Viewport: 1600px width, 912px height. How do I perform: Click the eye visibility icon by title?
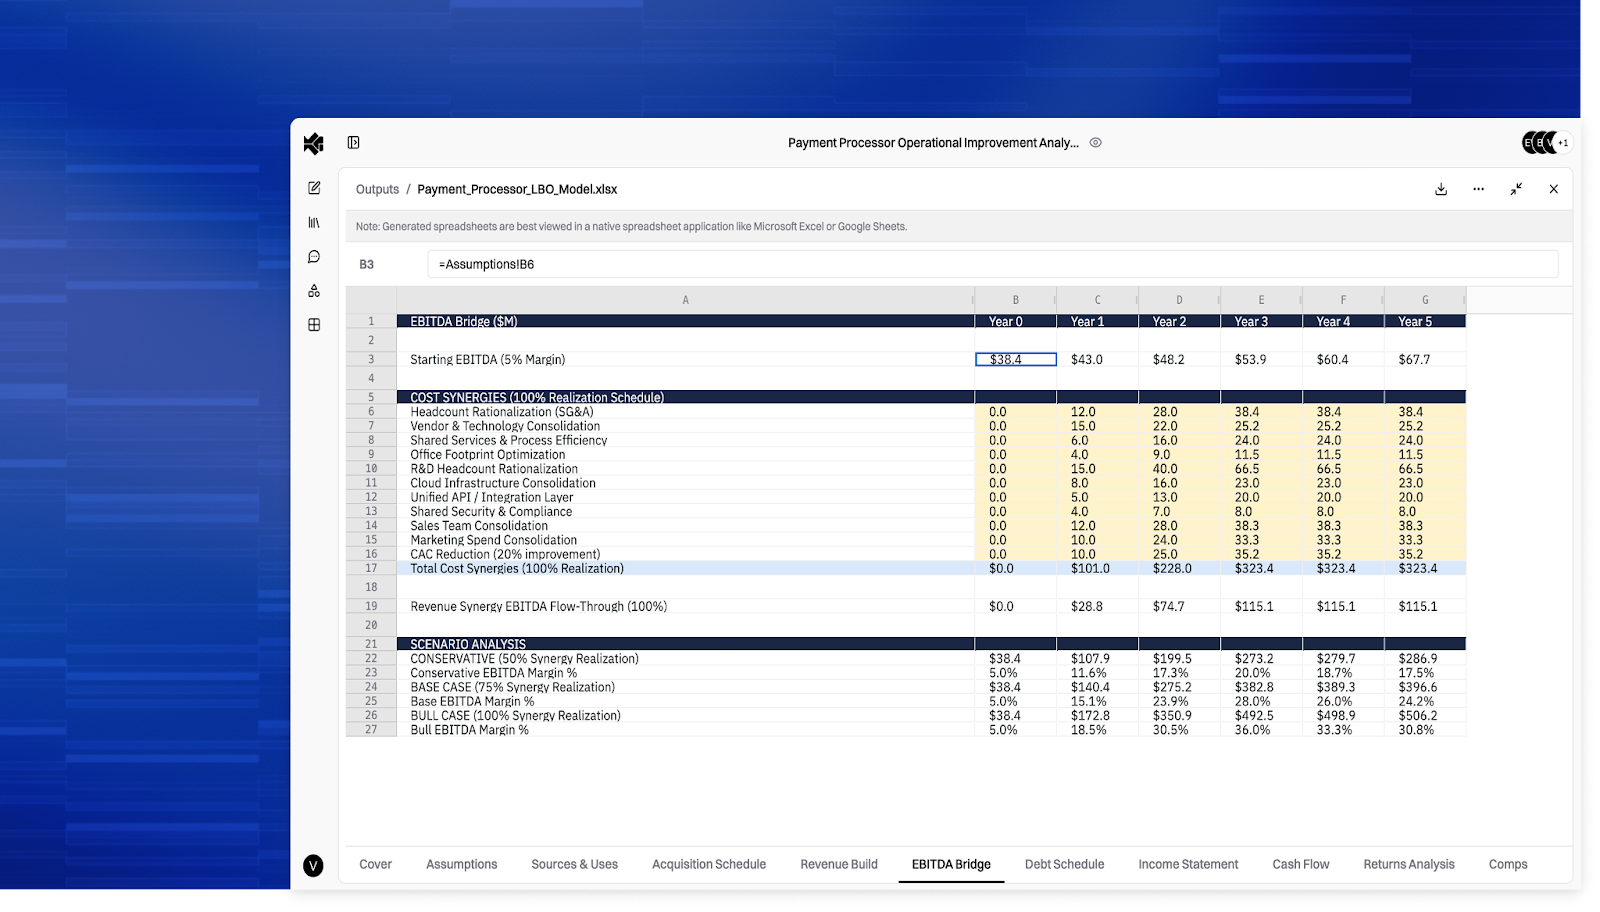point(1096,143)
